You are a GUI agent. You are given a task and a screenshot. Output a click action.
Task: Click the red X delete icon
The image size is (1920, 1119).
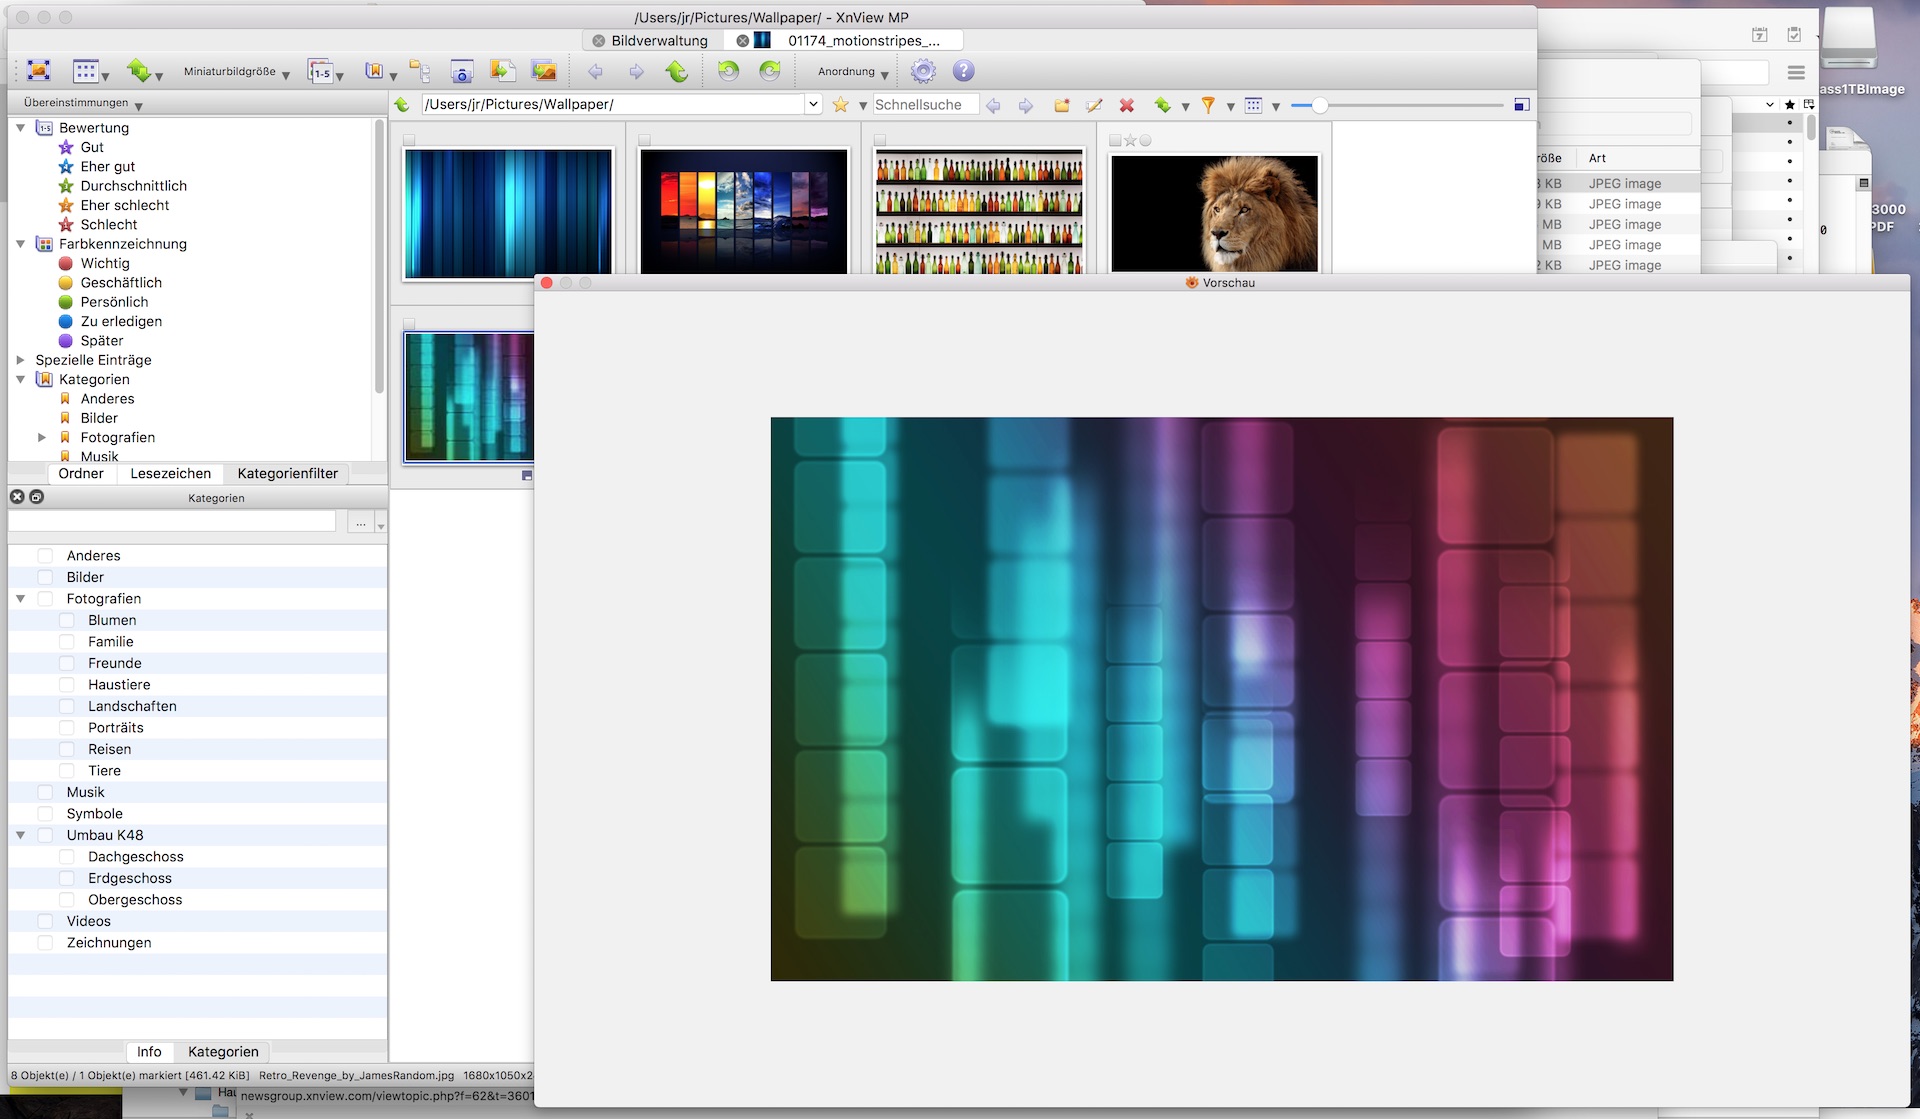(1127, 105)
